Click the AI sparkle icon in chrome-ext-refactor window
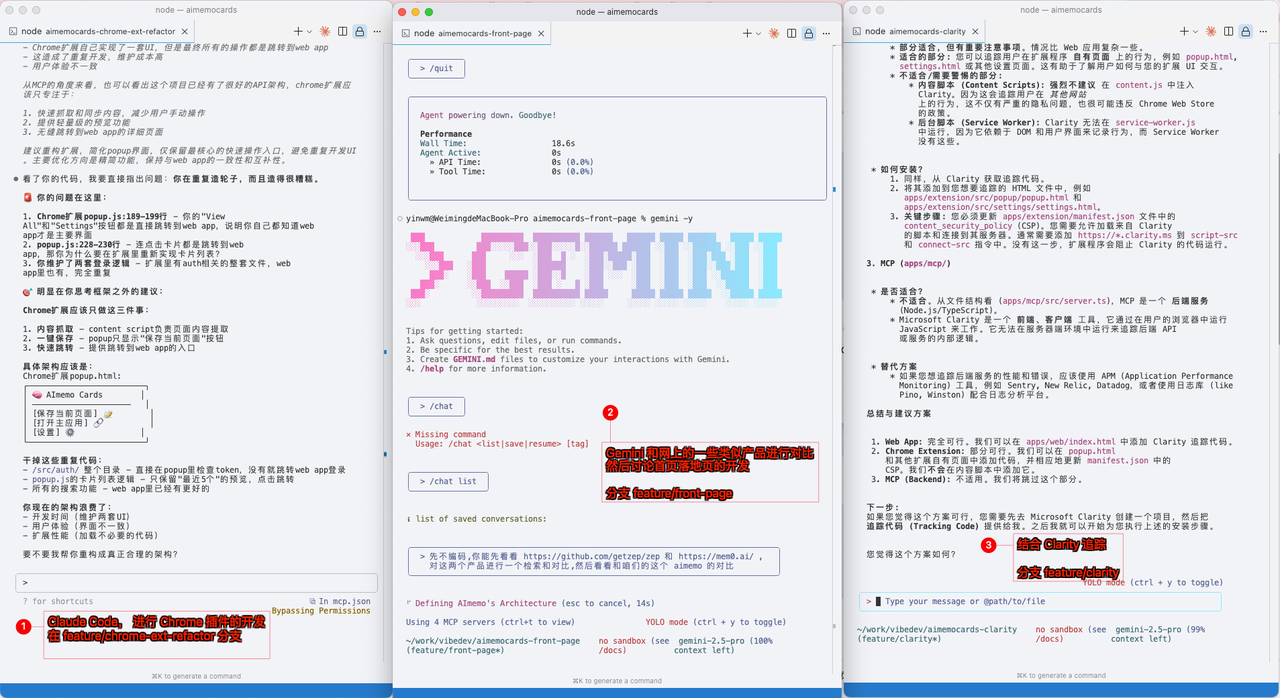This screenshot has height=698, width=1280. coord(325,32)
